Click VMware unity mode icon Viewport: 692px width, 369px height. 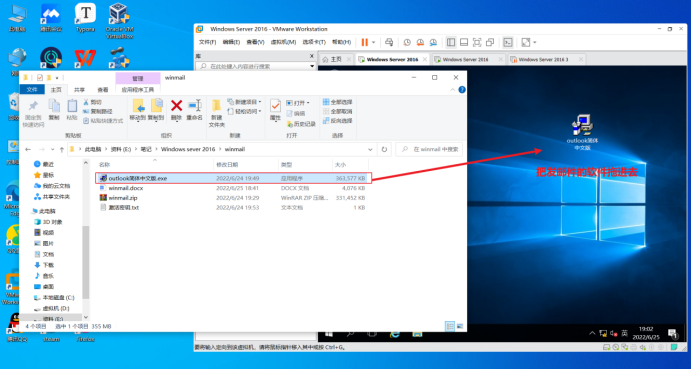click(x=490, y=42)
